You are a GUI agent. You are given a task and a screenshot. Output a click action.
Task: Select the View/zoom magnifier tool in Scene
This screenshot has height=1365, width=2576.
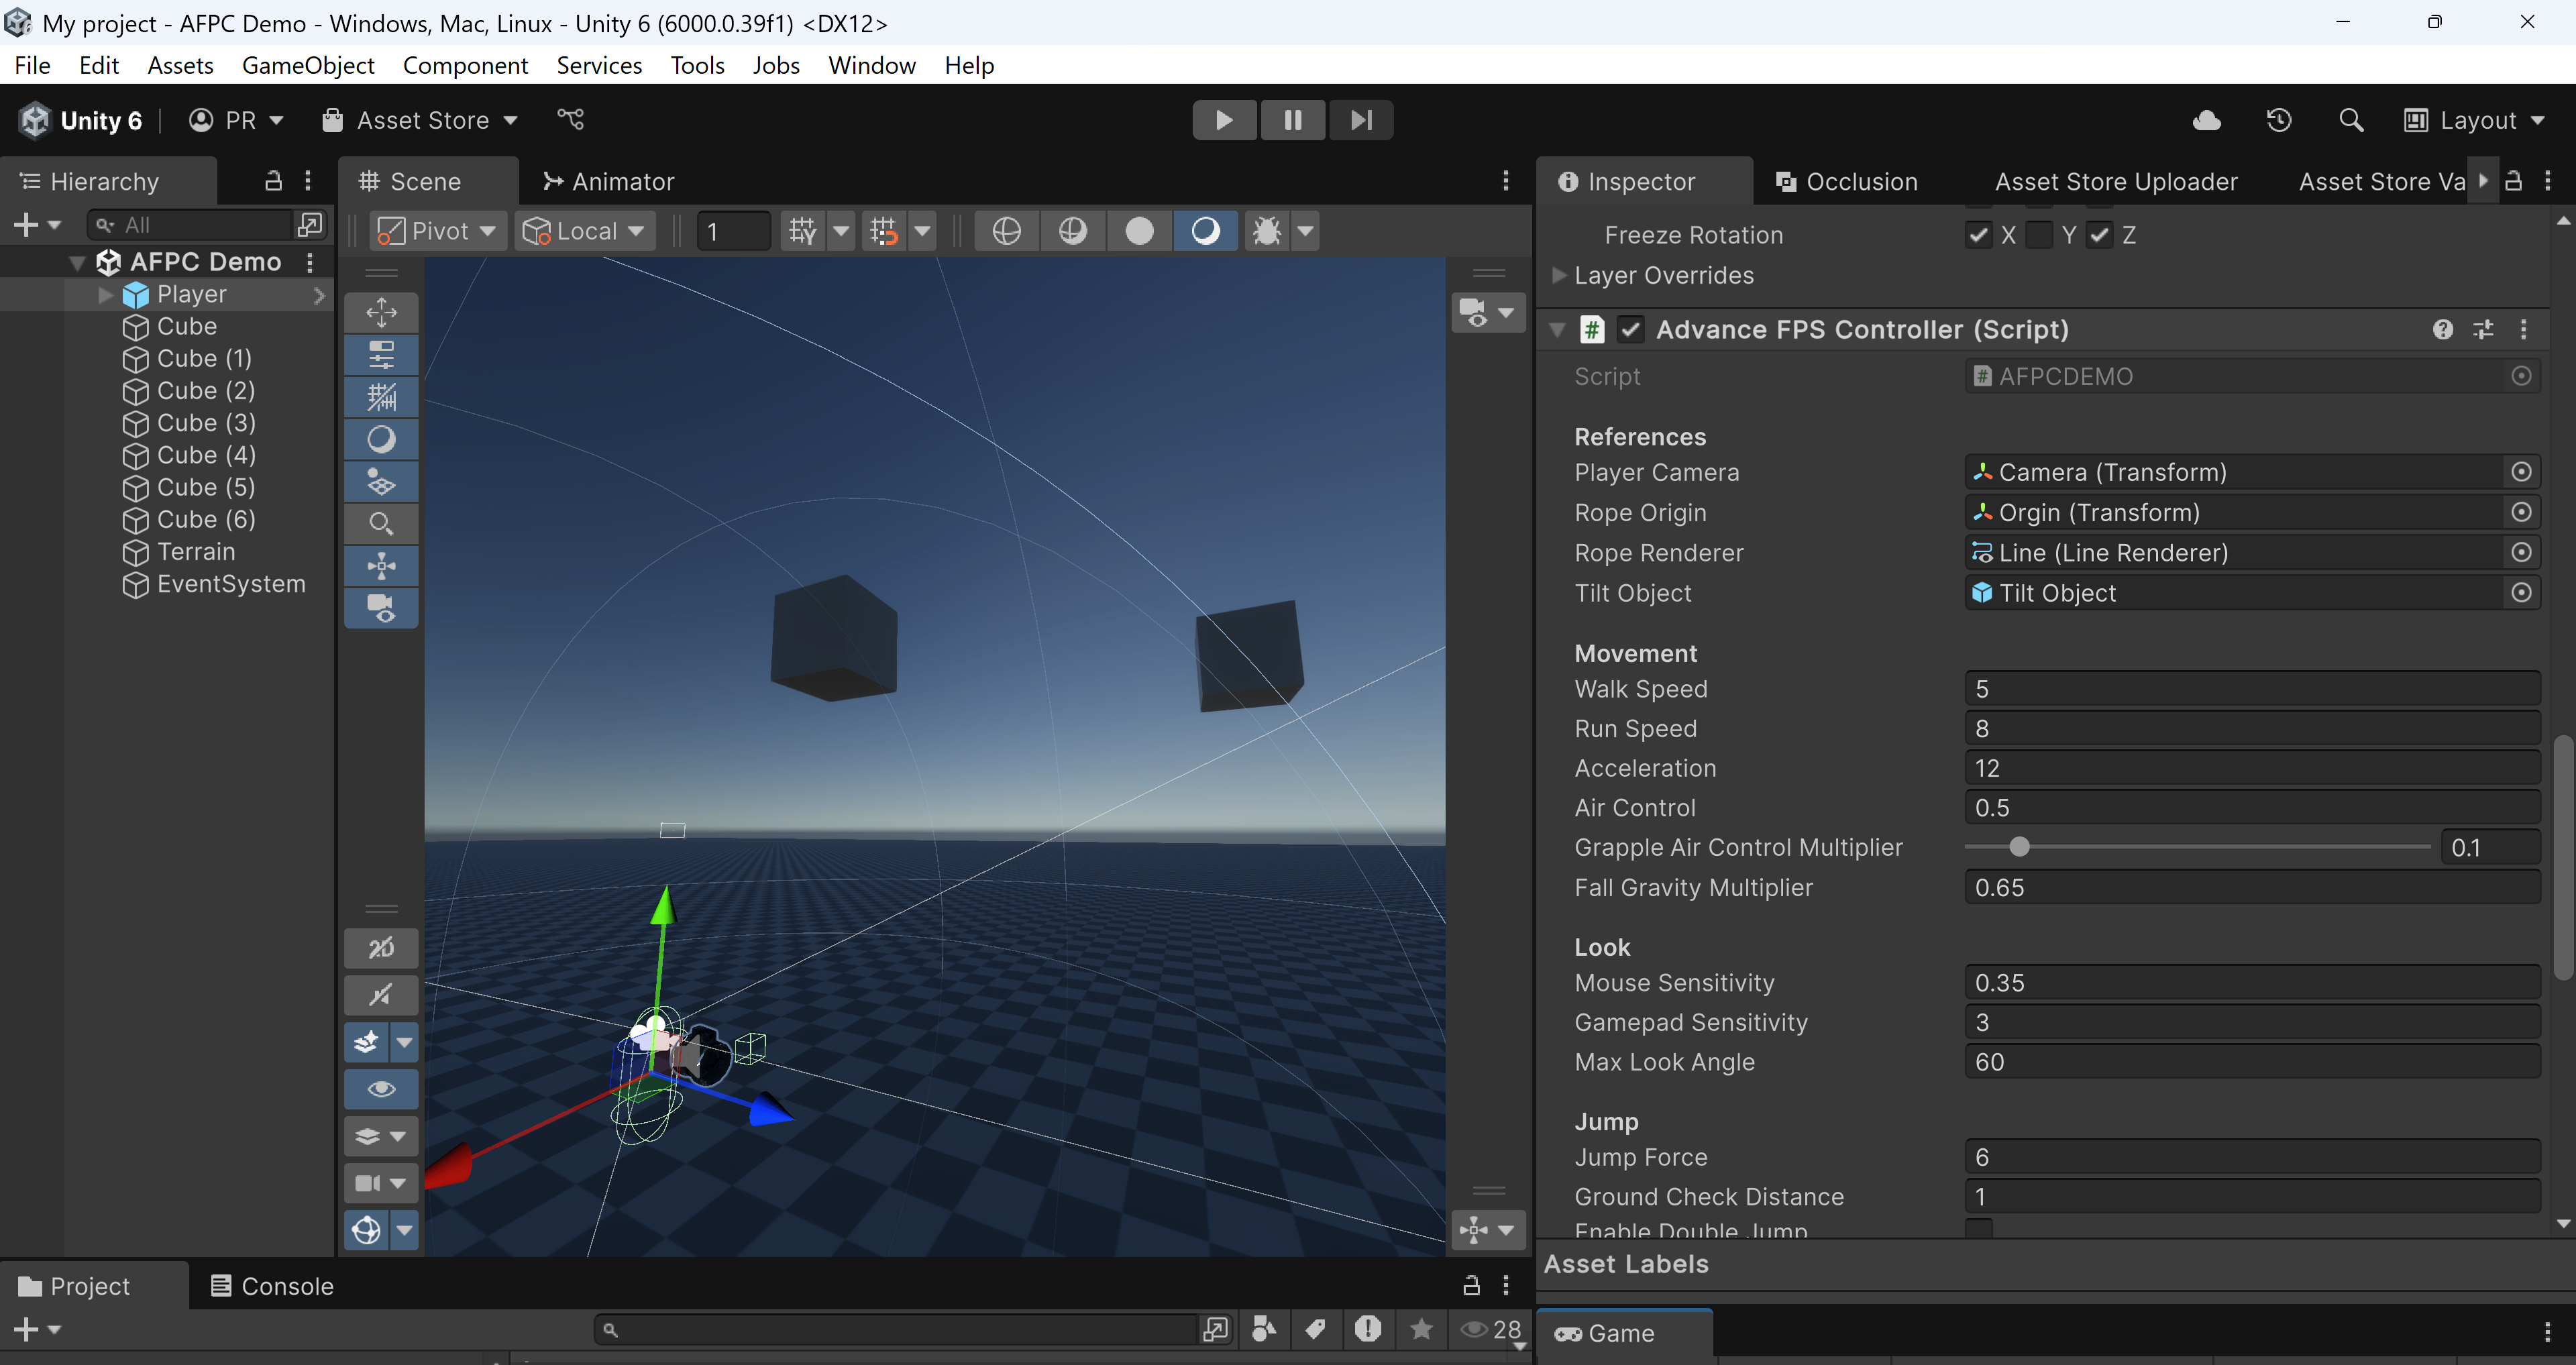click(x=381, y=523)
